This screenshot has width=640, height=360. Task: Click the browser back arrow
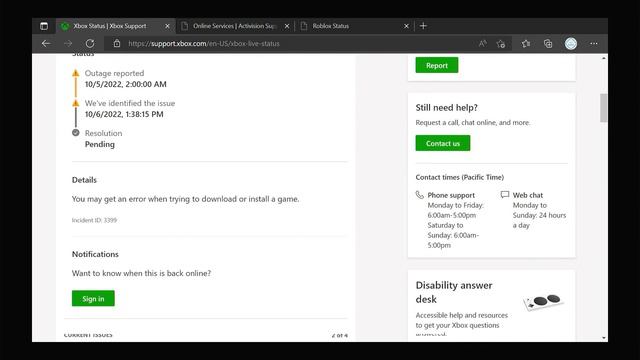click(x=46, y=43)
